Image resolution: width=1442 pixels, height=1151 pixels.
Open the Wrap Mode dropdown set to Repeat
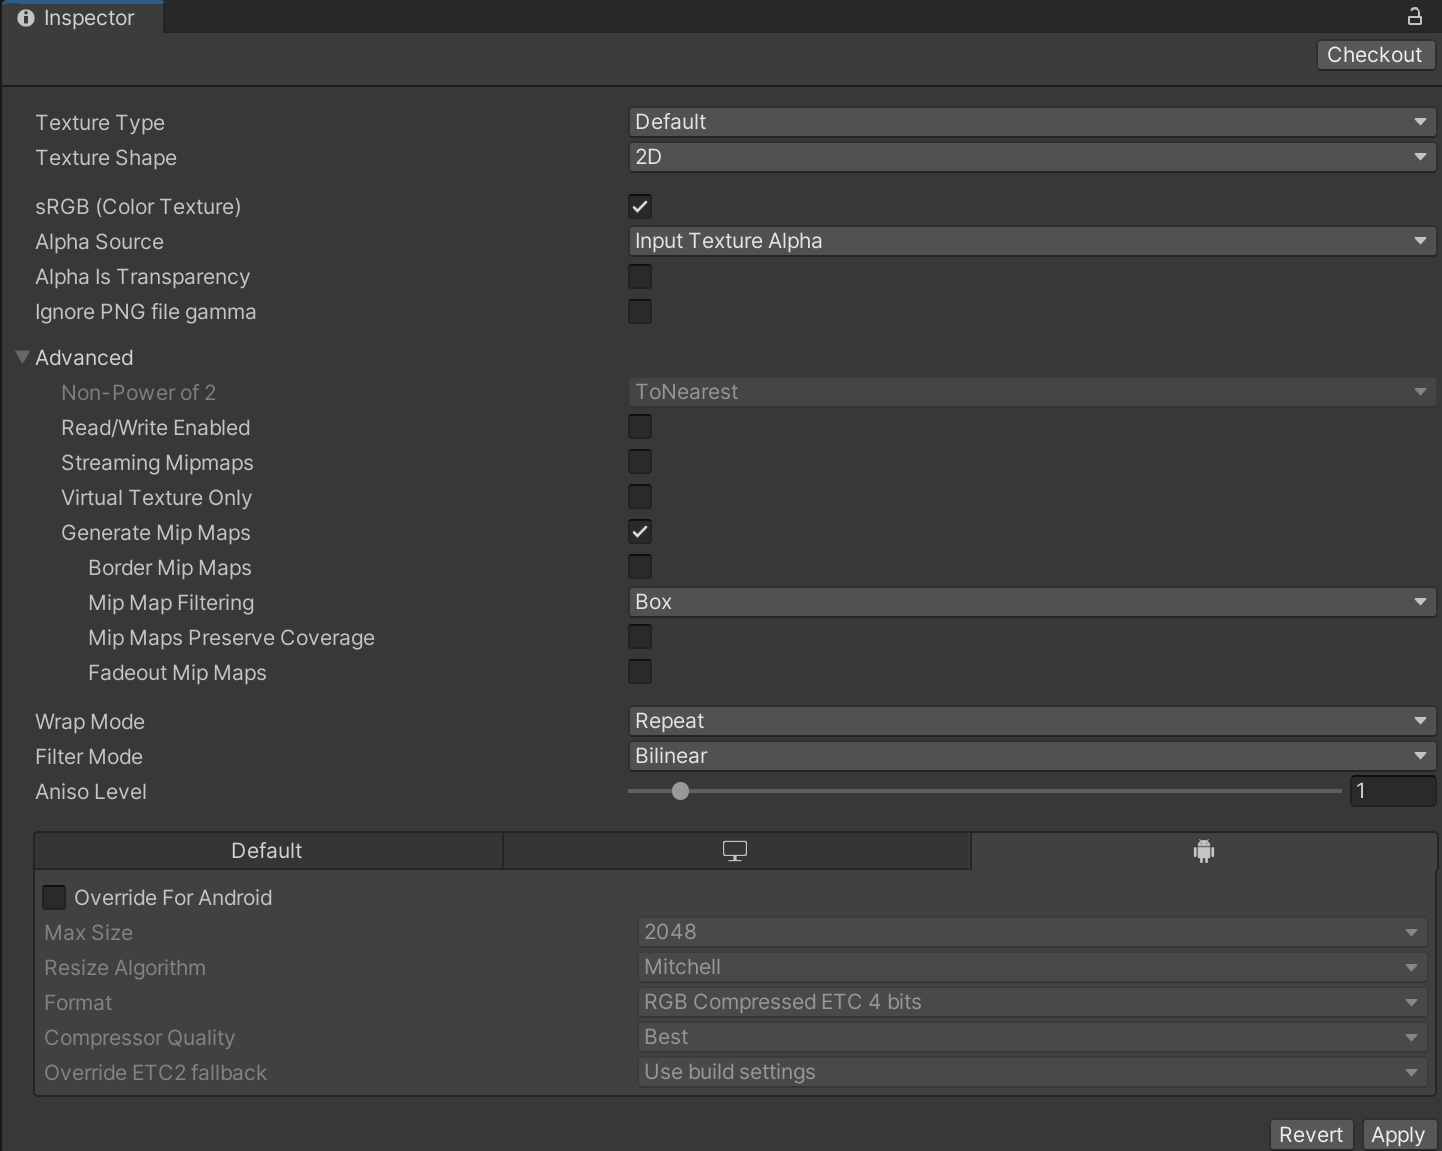click(x=1031, y=721)
